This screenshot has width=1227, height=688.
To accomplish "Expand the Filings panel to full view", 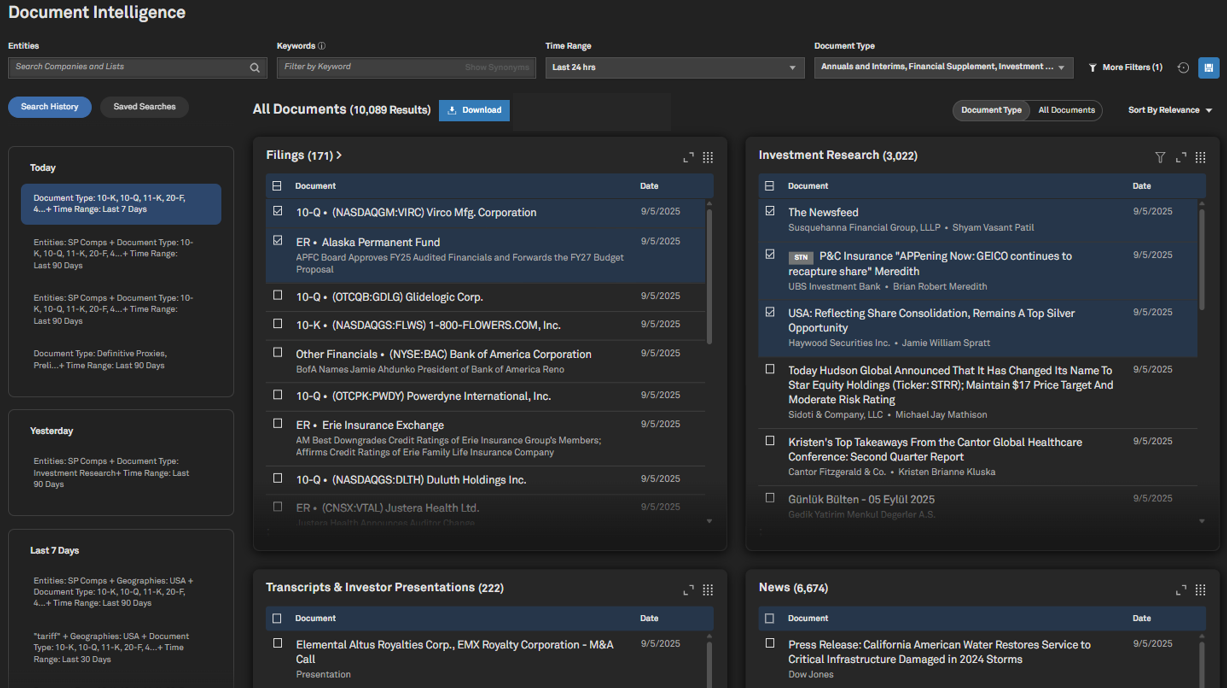I will tap(688, 157).
